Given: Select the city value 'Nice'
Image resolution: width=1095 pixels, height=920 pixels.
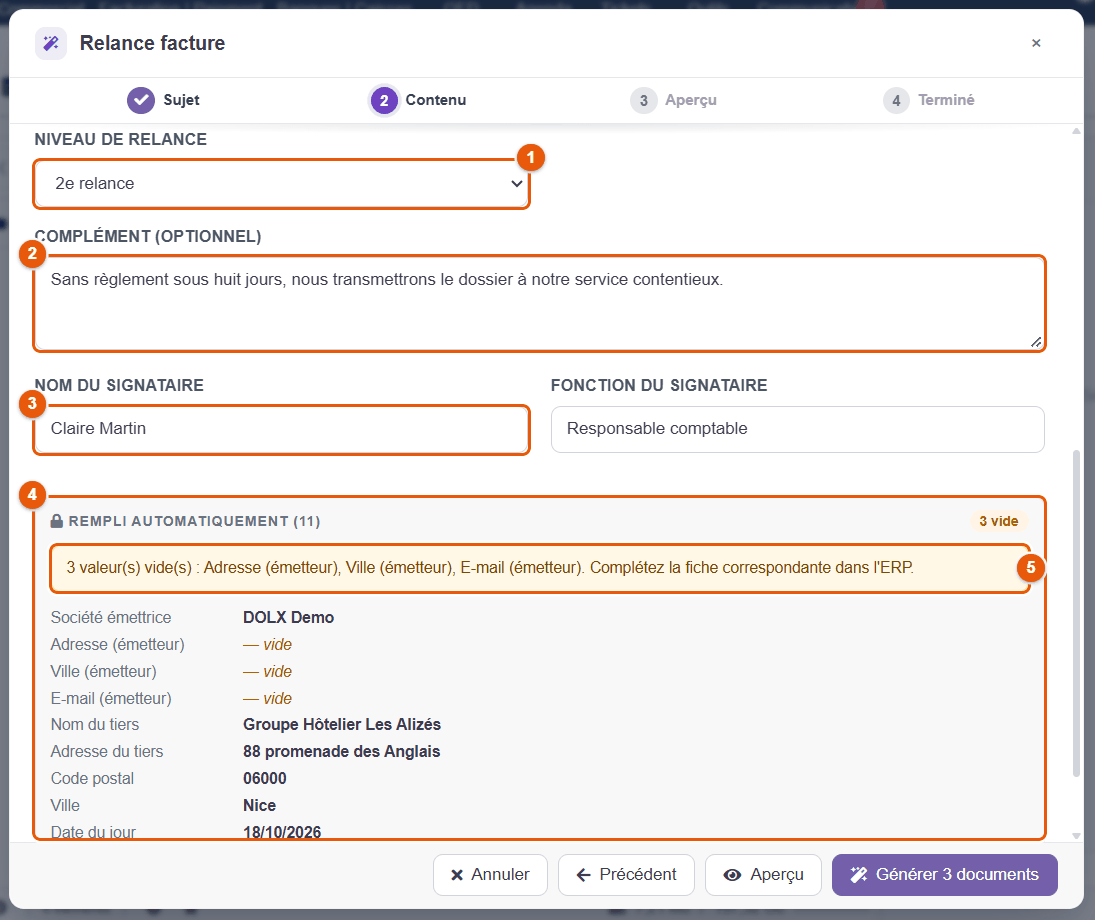Looking at the screenshot, I should click(260, 805).
